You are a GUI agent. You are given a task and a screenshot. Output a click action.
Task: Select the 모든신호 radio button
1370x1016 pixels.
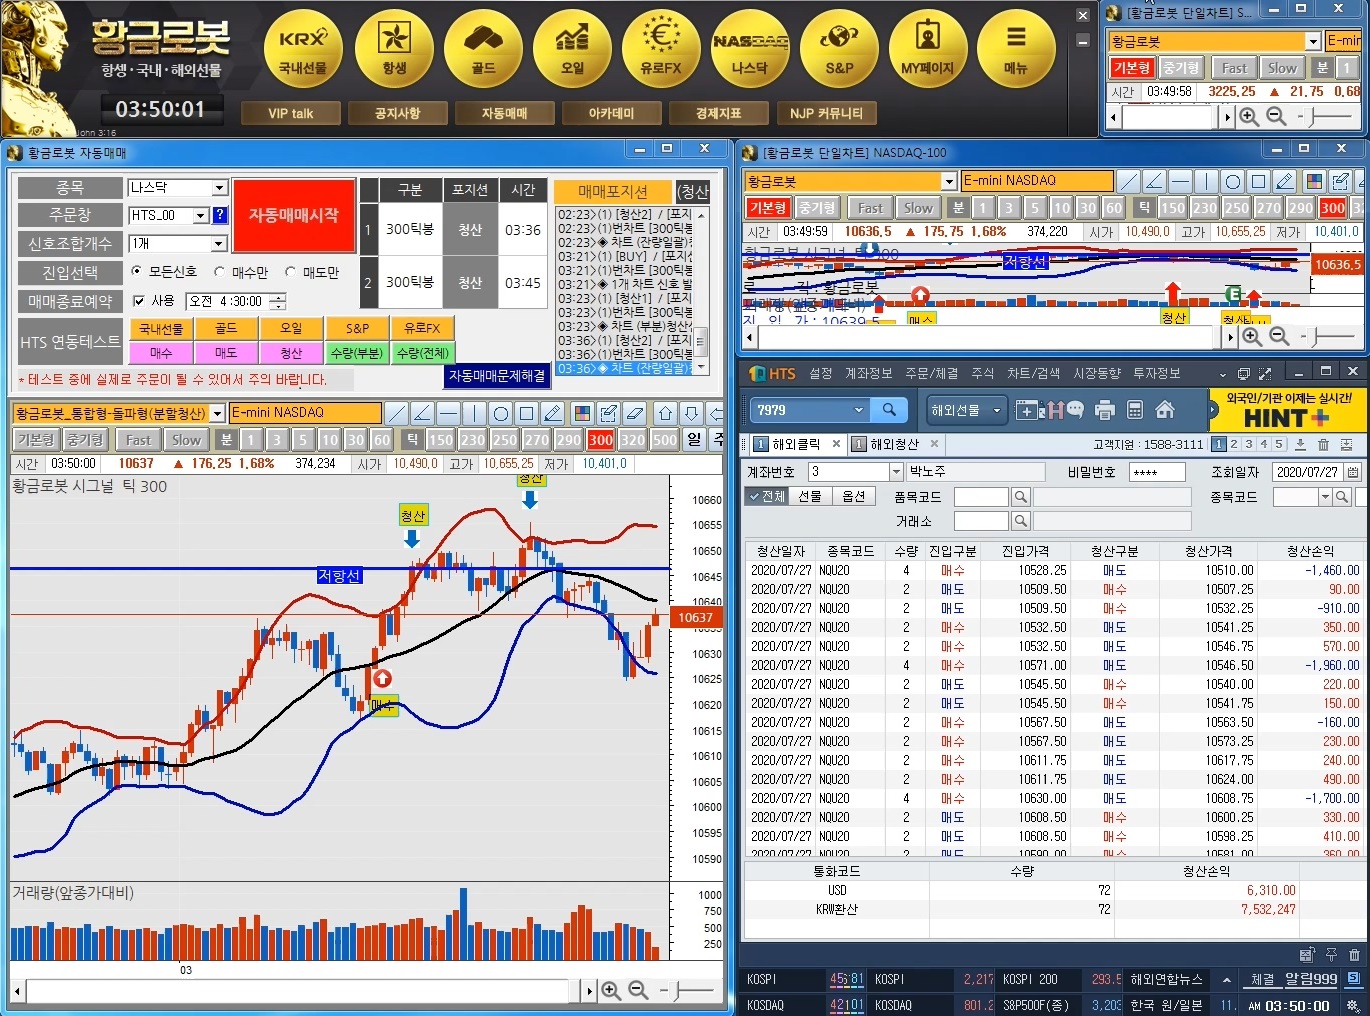(137, 272)
